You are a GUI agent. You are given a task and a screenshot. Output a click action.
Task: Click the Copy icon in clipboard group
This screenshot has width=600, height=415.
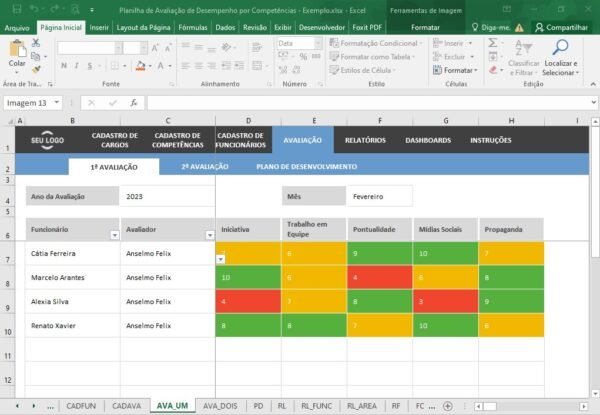pos(35,56)
